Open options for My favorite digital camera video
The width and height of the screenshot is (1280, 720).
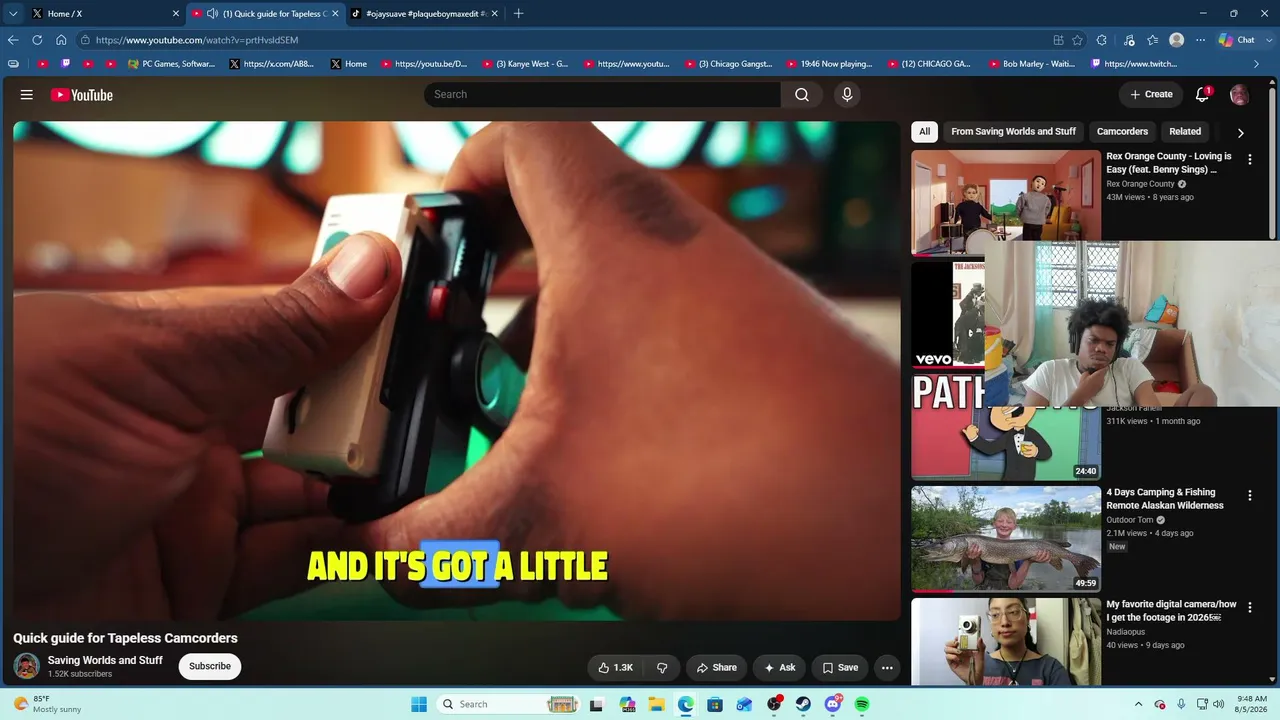(x=1249, y=607)
